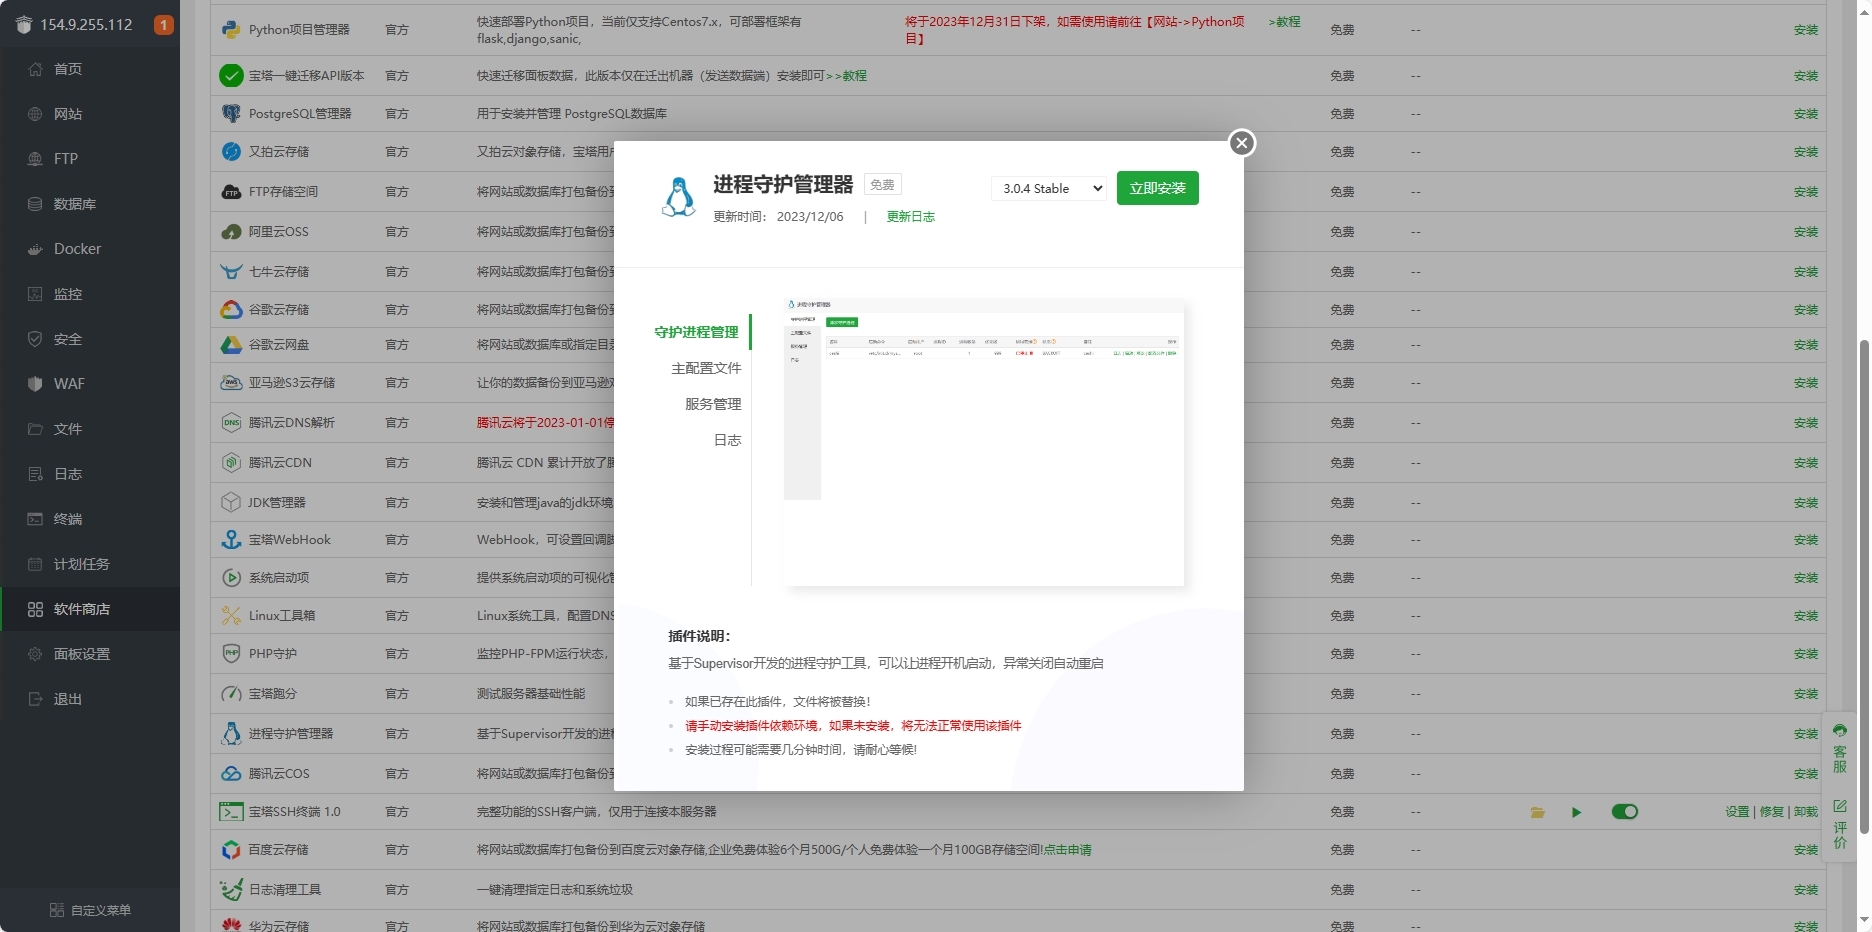This screenshot has width=1872, height=932.
Task: Click the green 立即安装 button
Action: point(1157,188)
